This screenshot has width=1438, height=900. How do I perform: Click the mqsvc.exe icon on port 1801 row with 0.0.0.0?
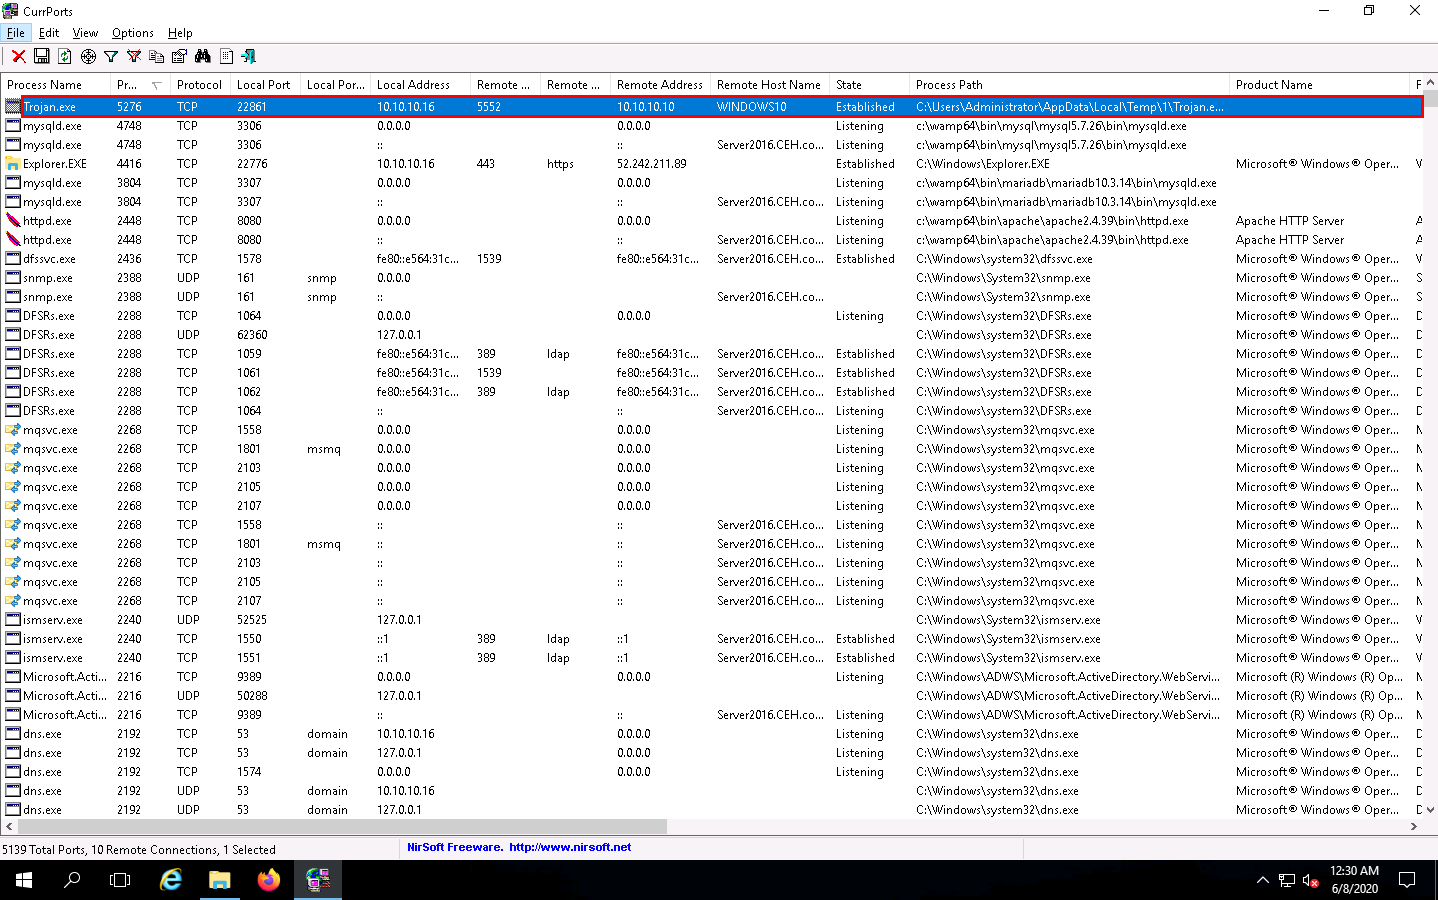[x=13, y=449]
